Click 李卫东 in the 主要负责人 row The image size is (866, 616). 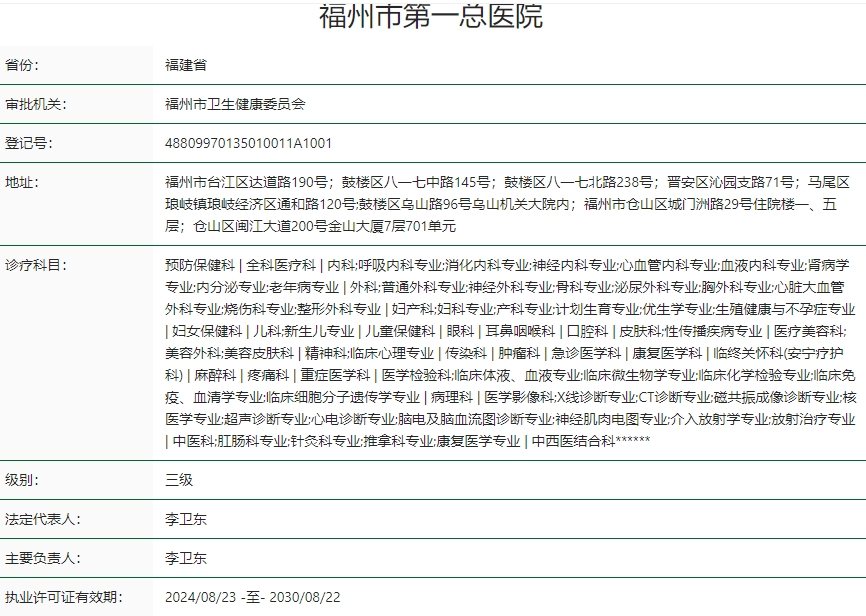(186, 558)
